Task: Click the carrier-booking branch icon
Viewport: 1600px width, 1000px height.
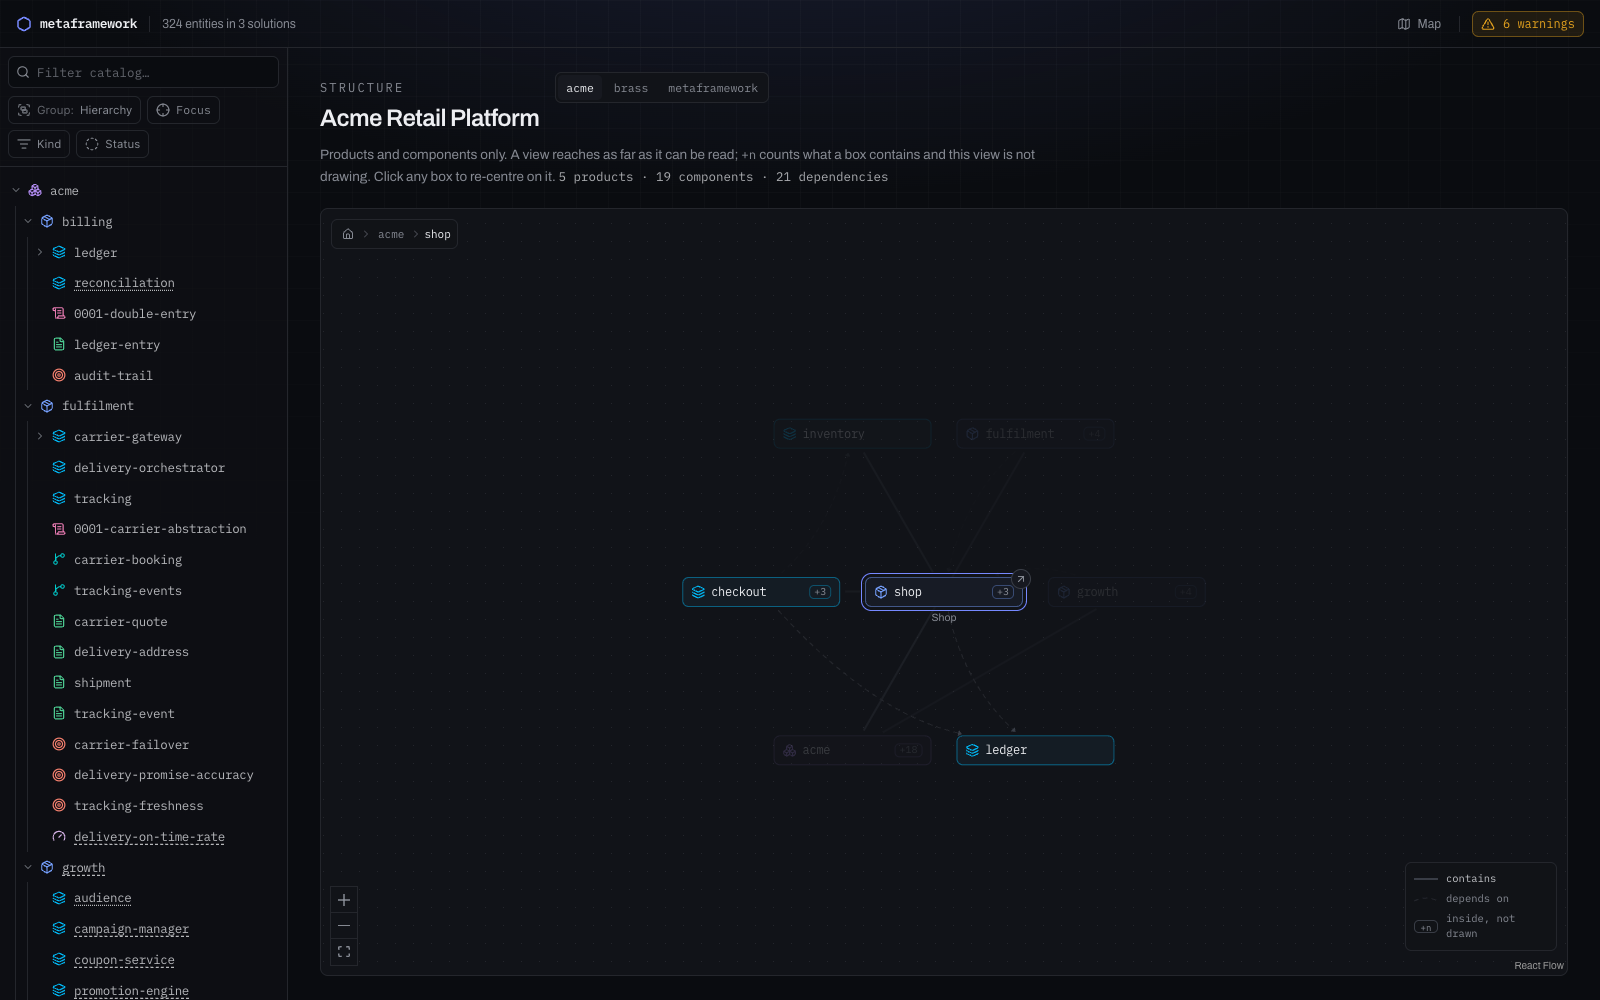Action: (59, 559)
